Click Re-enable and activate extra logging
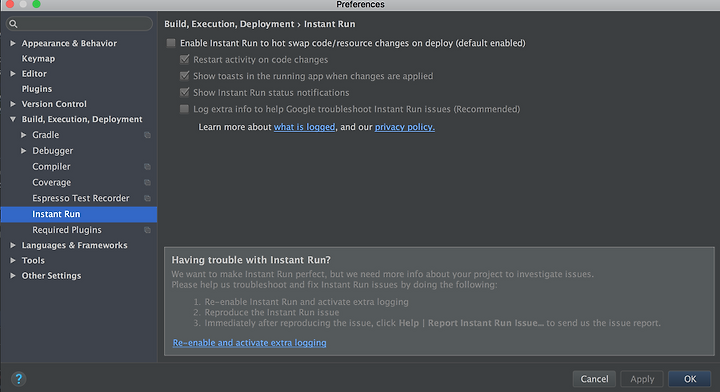Image resolution: width=720 pixels, height=392 pixels. 249,342
